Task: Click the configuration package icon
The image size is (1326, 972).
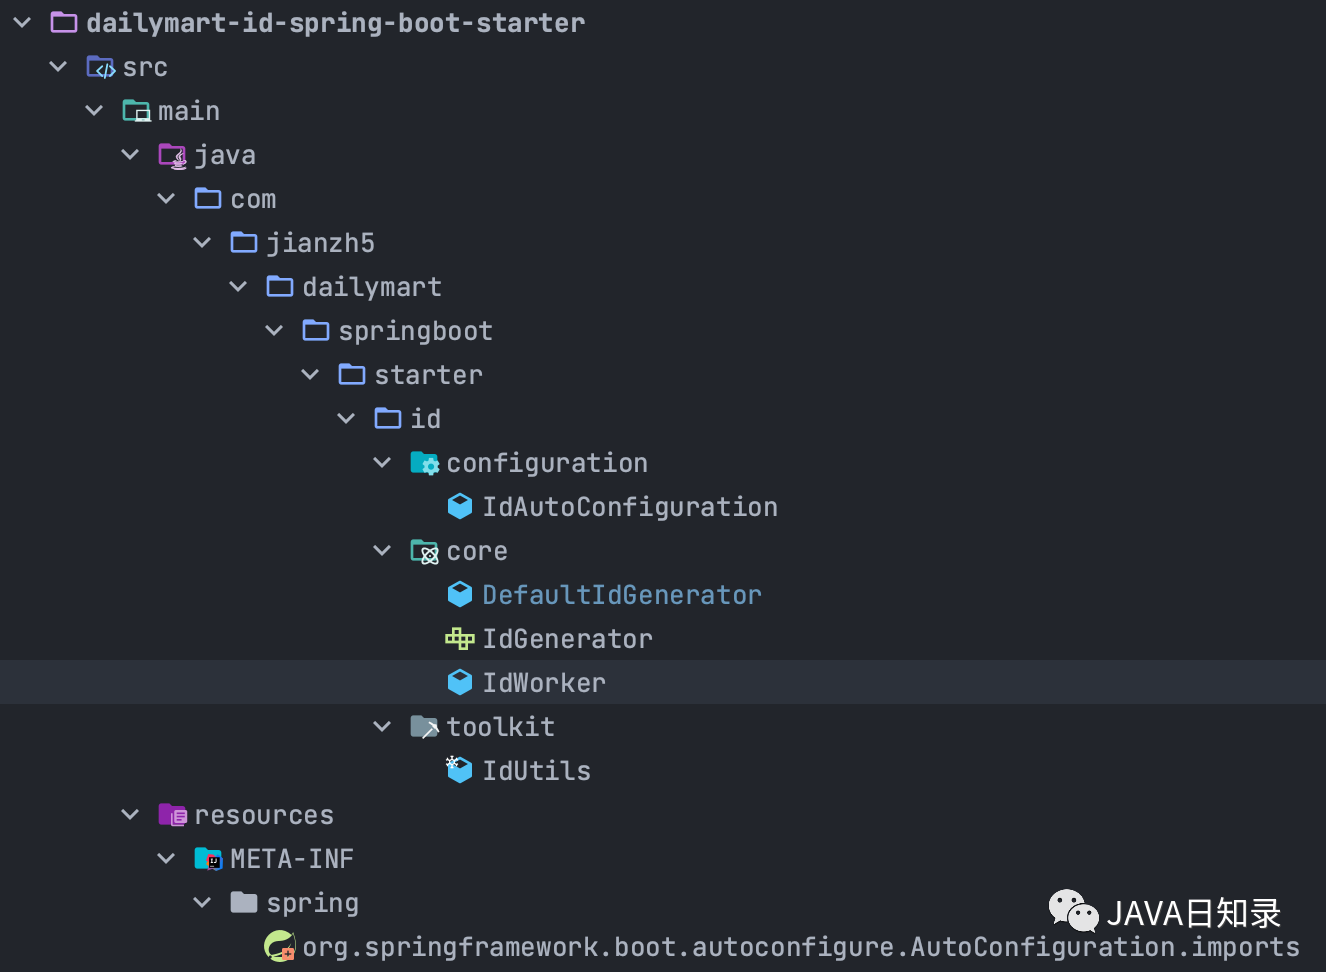Action: point(424,463)
